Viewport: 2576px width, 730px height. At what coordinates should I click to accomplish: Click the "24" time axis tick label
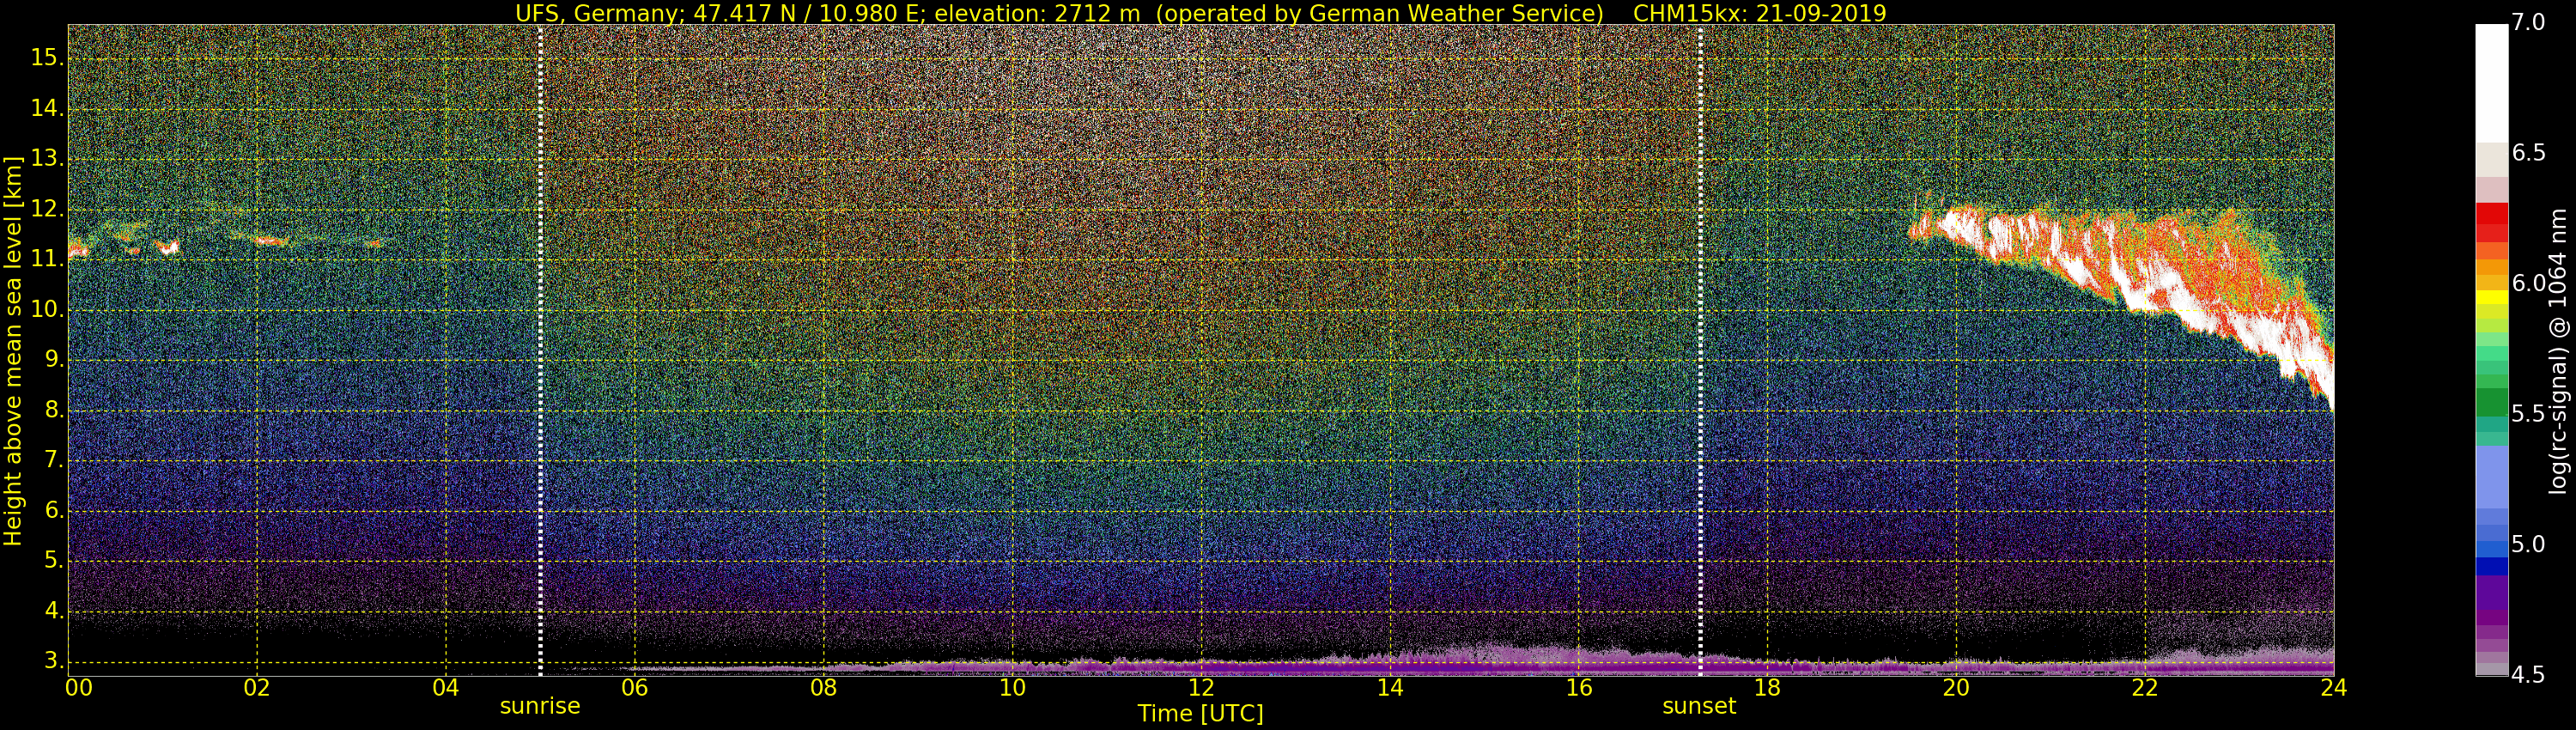(2334, 688)
